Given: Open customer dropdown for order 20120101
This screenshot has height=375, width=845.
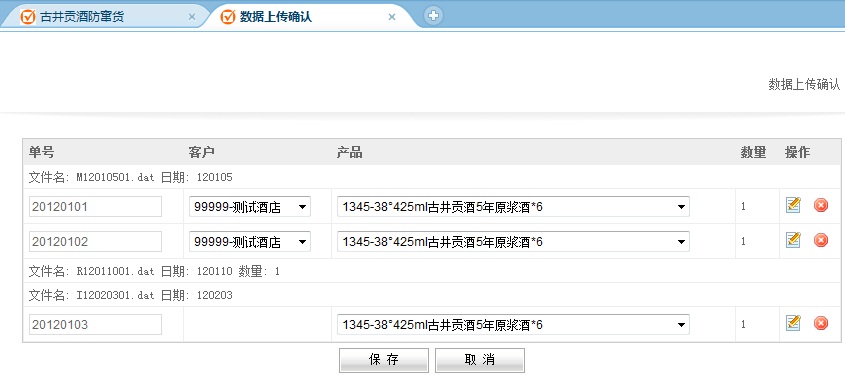Looking at the screenshot, I should tap(250, 207).
